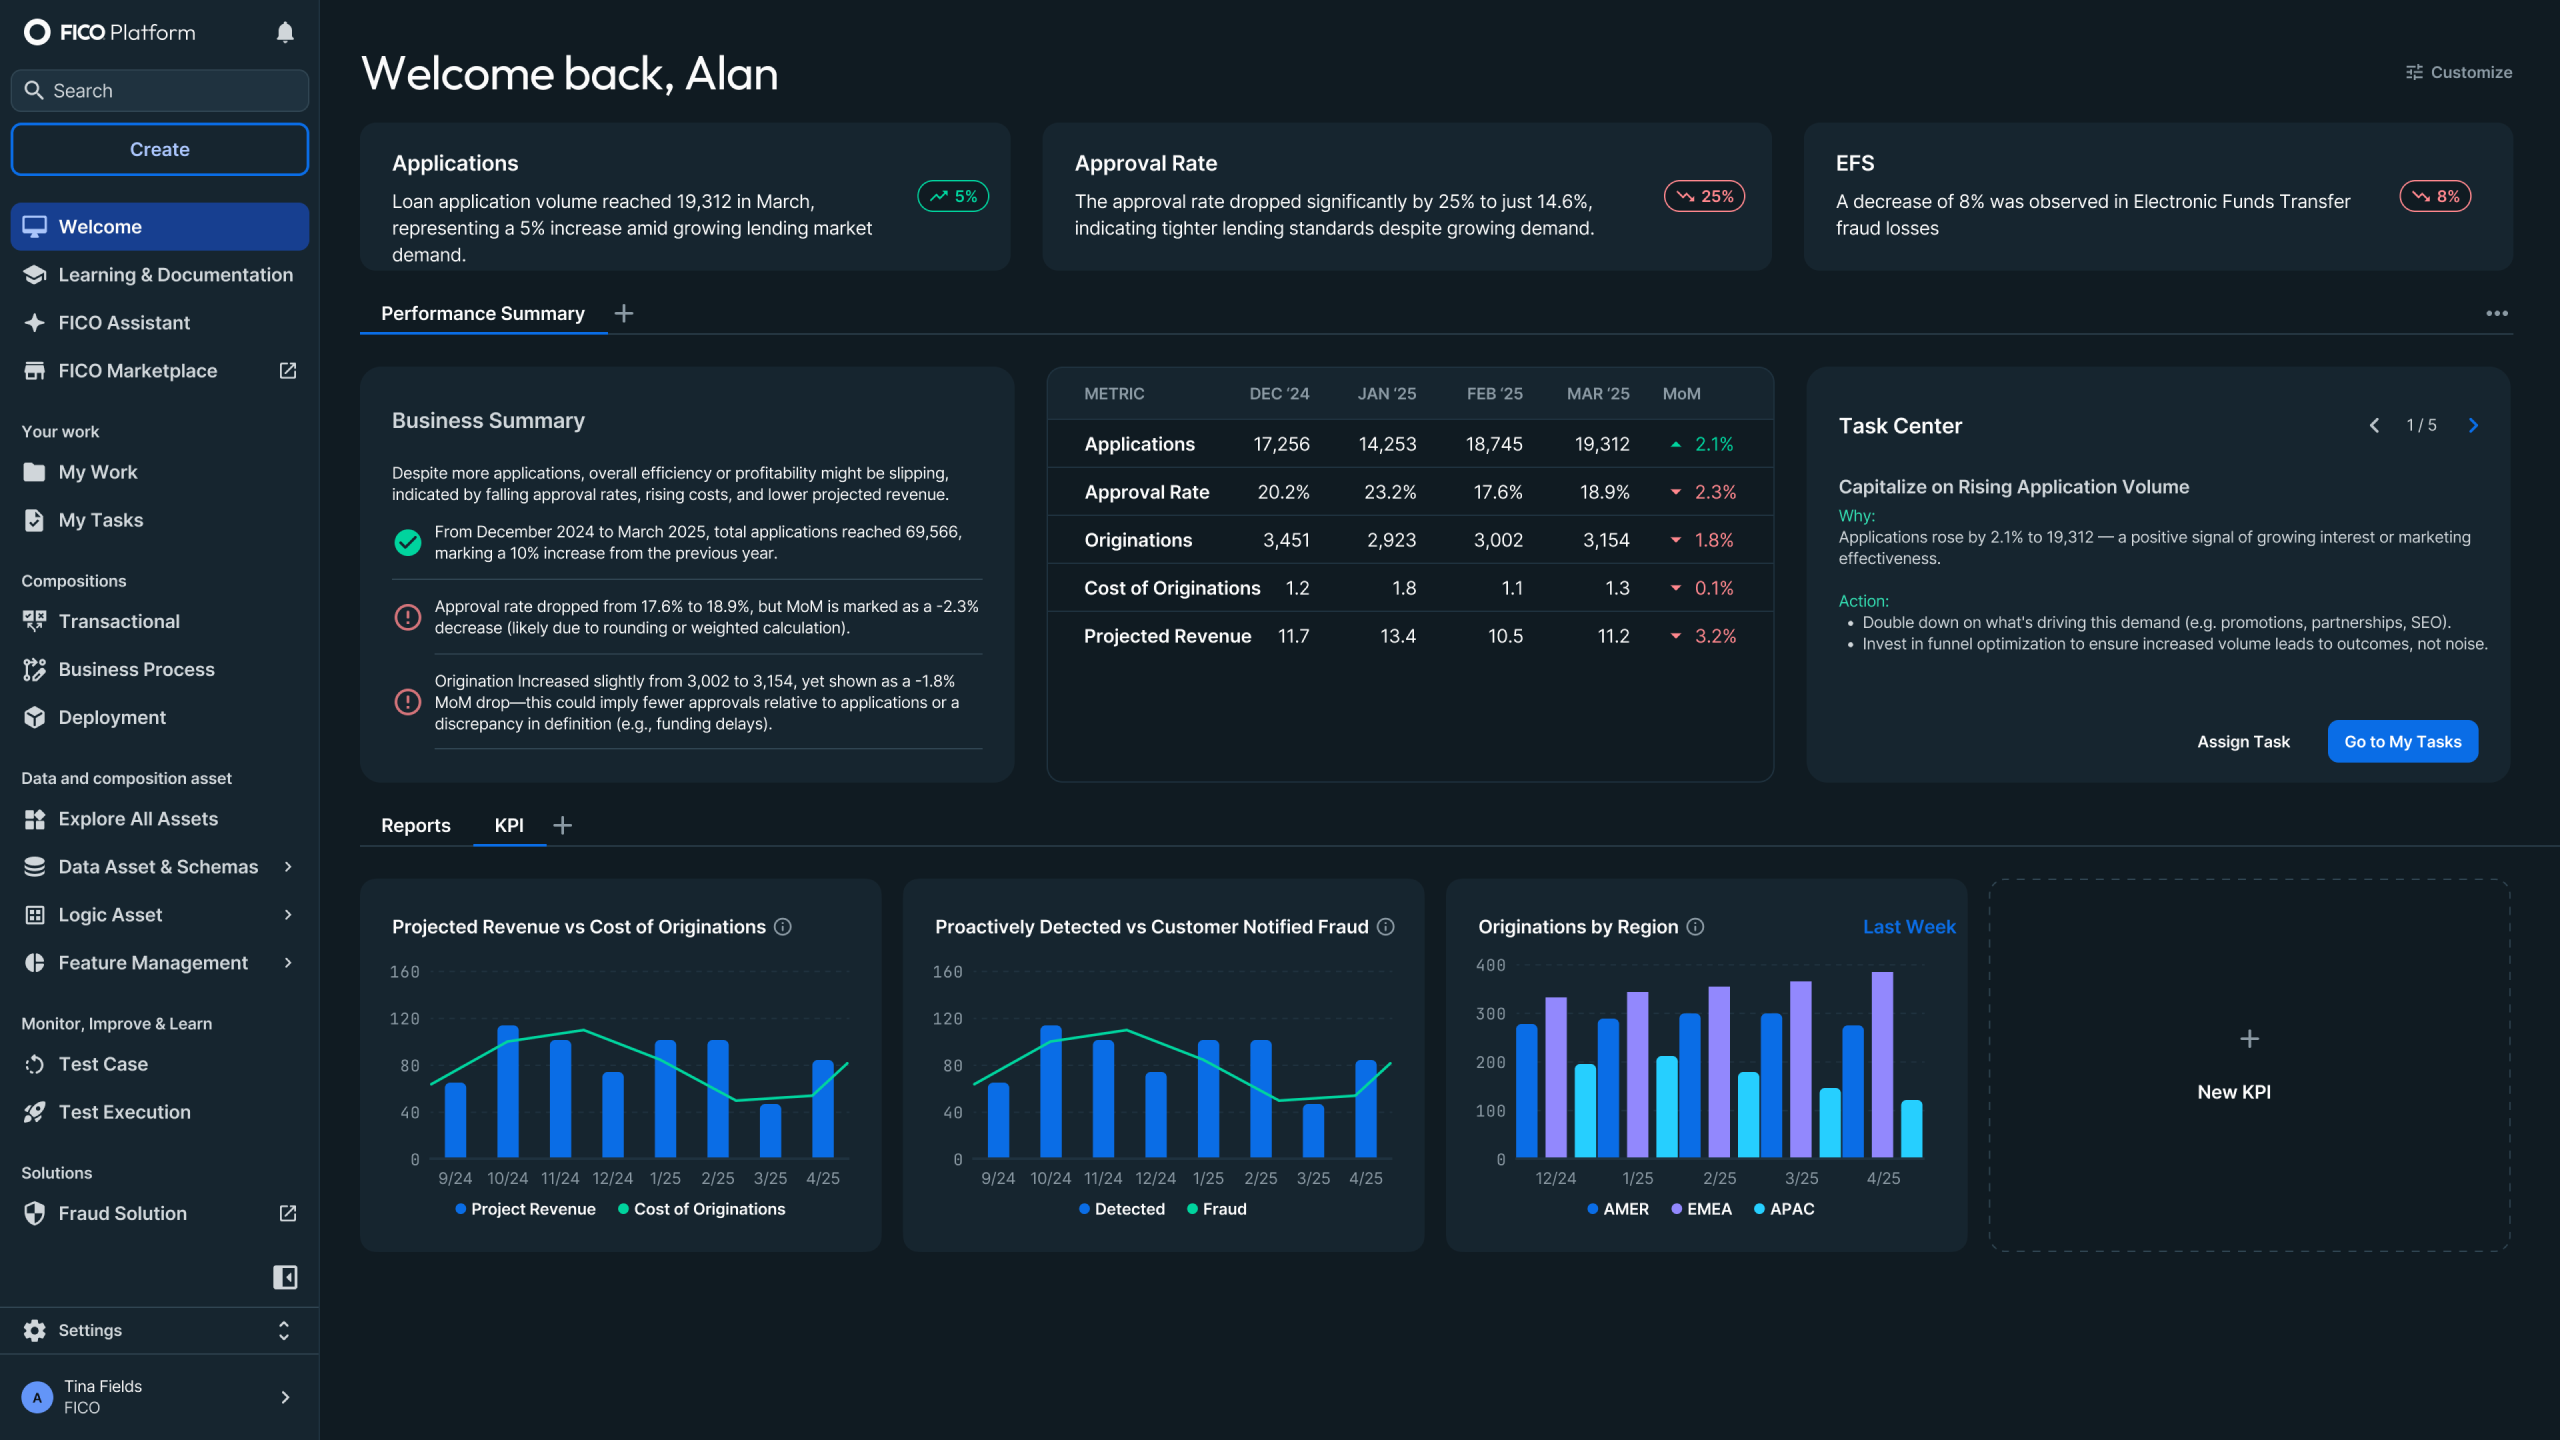Image resolution: width=2560 pixels, height=1440 pixels.
Task: Expand the Tina Fields account chevron
Action: coord(285,1397)
